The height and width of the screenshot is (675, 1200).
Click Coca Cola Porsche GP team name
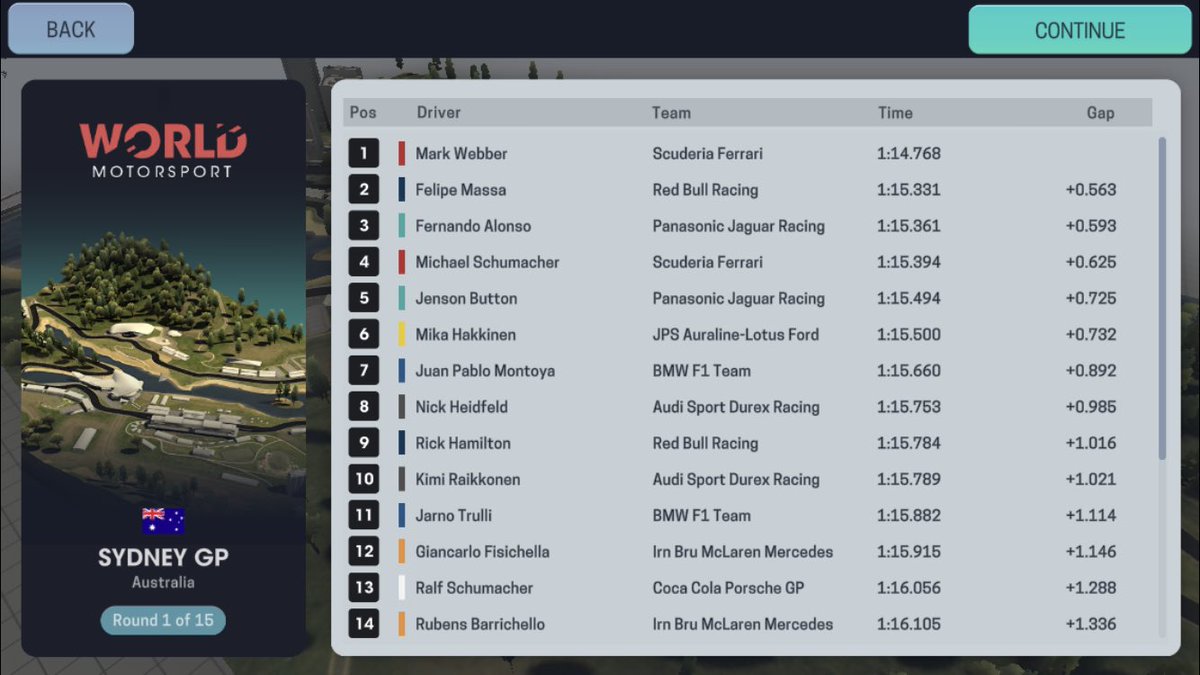pyautogui.click(x=728, y=588)
